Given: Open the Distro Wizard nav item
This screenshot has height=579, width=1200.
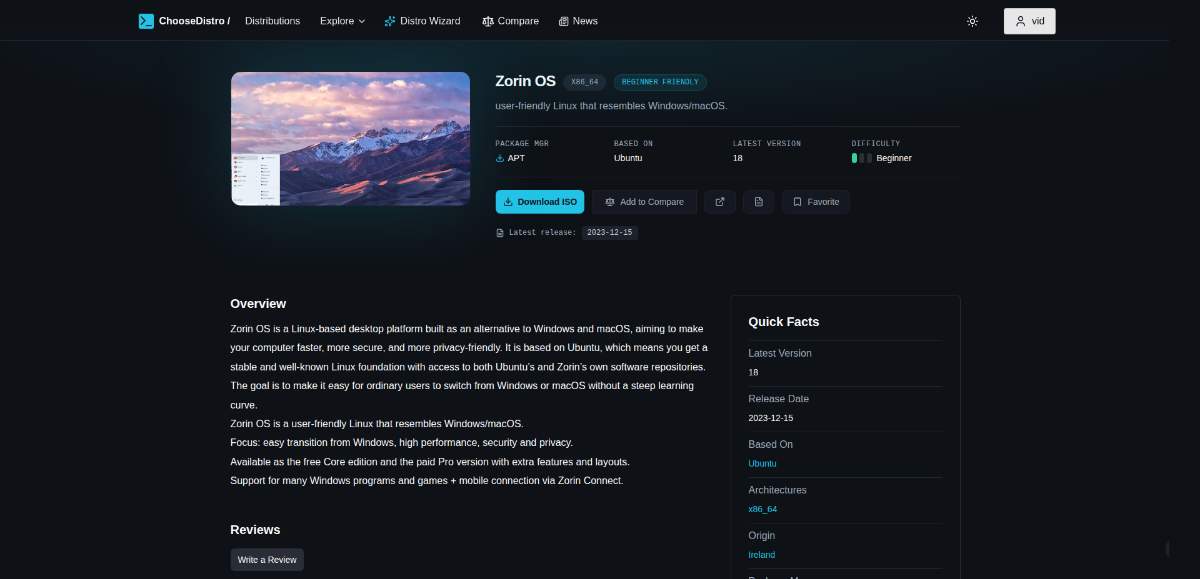Looking at the screenshot, I should click(x=422, y=21).
